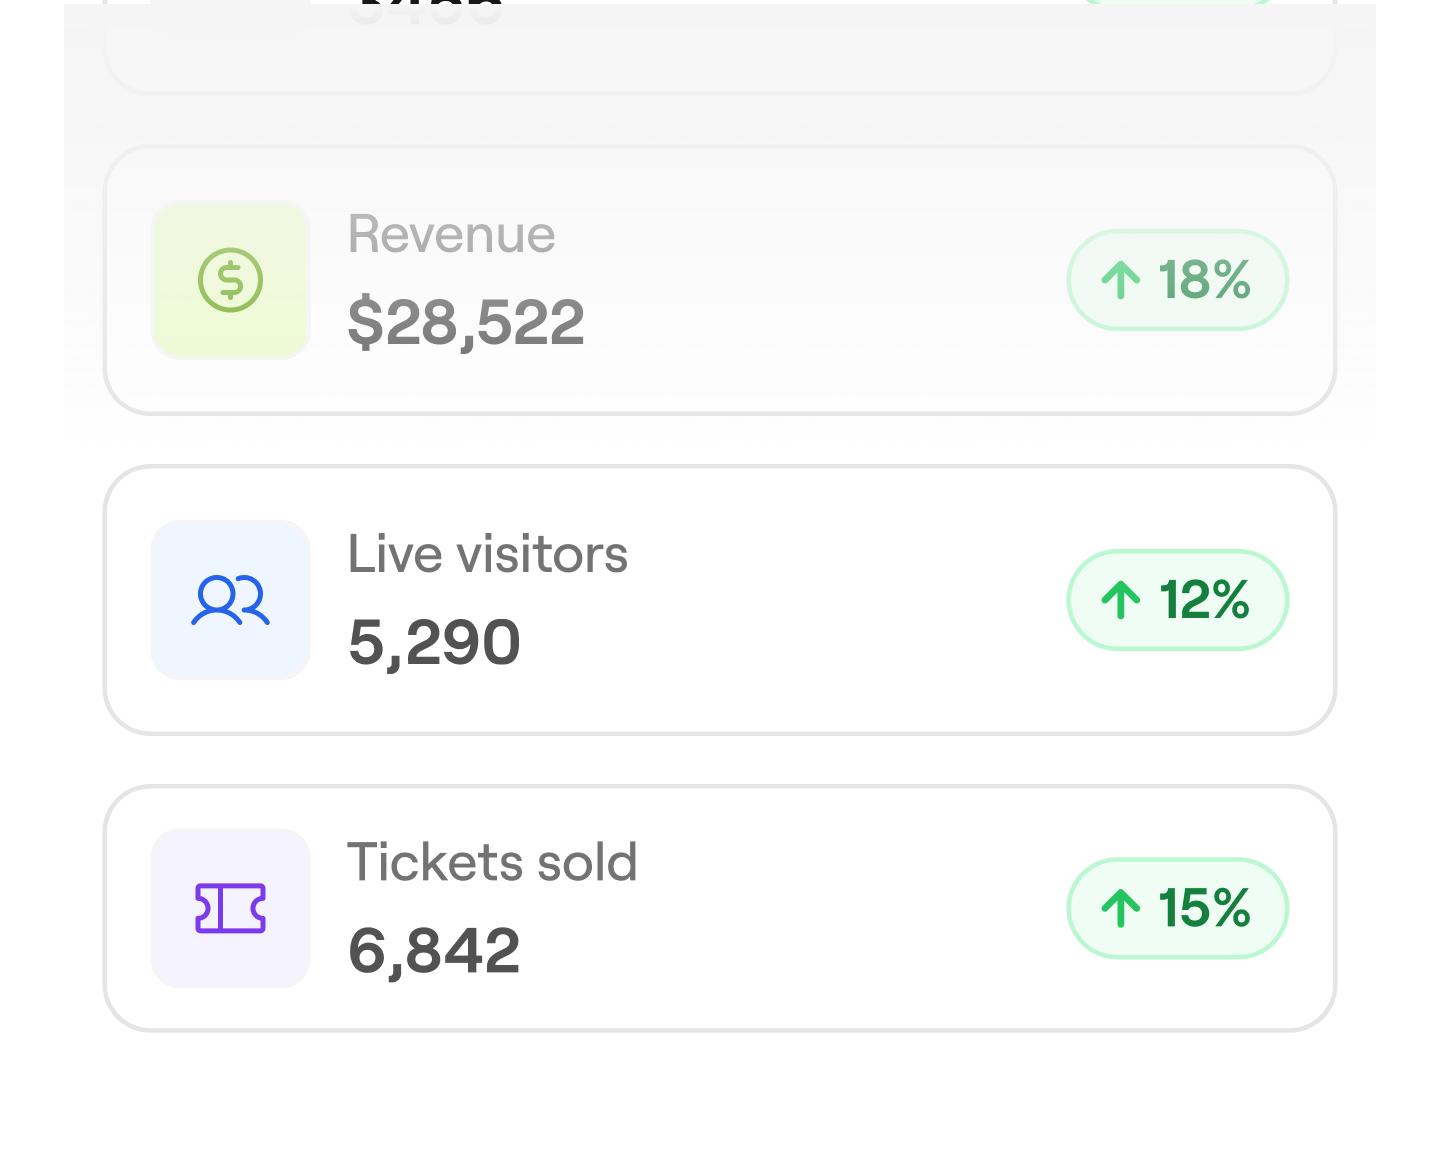Click the Revenue label text
The height and width of the screenshot is (1160, 1440).
451,235
